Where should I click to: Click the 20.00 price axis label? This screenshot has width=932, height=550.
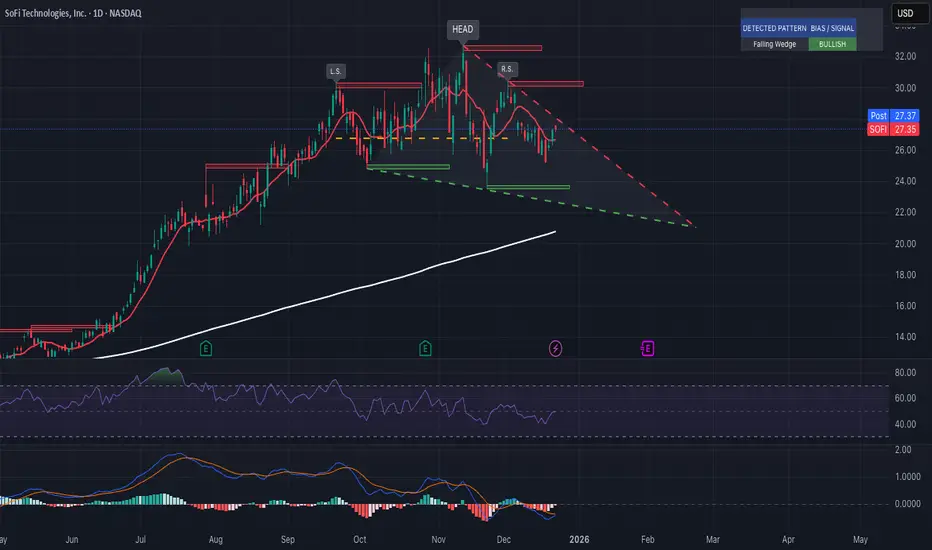click(905, 244)
